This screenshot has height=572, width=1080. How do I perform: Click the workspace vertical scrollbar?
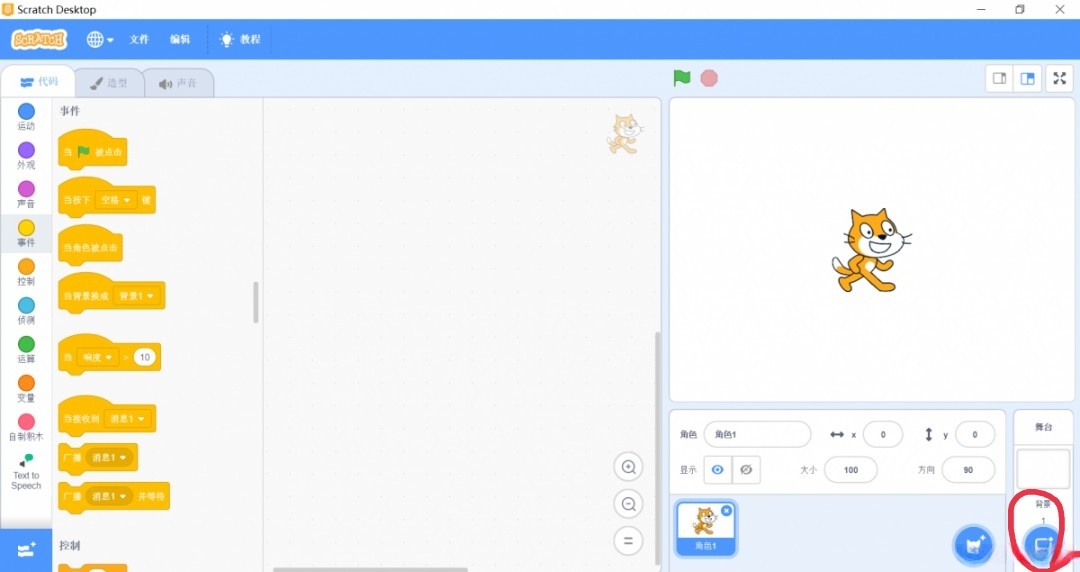657,448
